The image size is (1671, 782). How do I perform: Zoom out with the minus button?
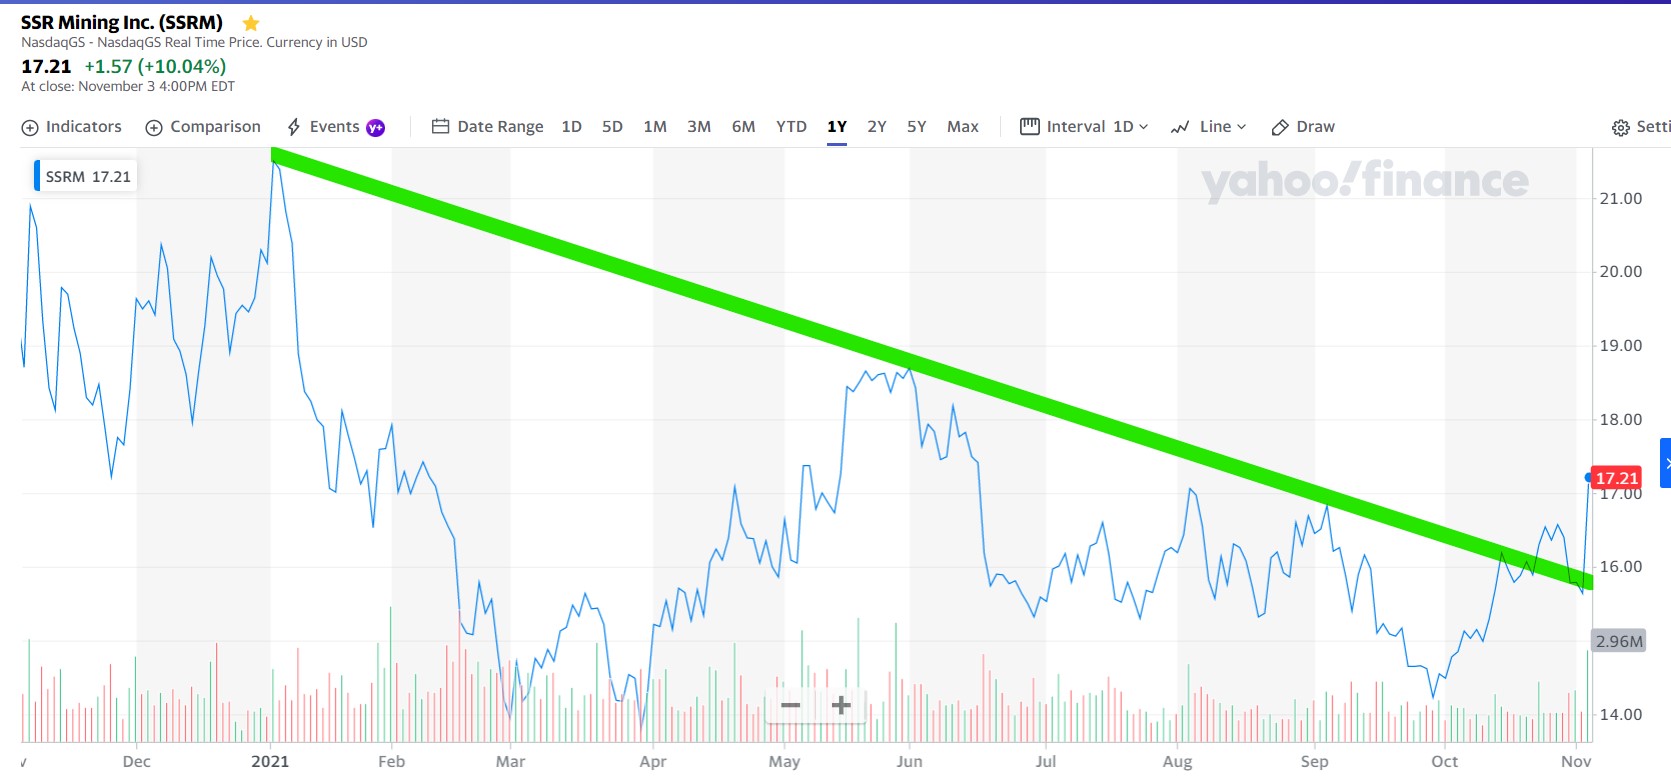791,706
